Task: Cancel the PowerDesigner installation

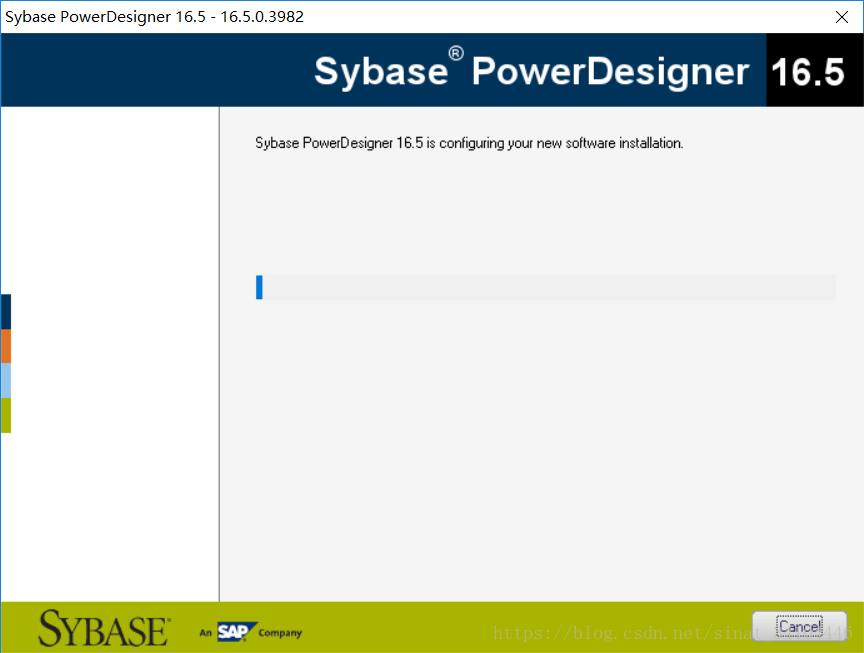Action: [799, 627]
